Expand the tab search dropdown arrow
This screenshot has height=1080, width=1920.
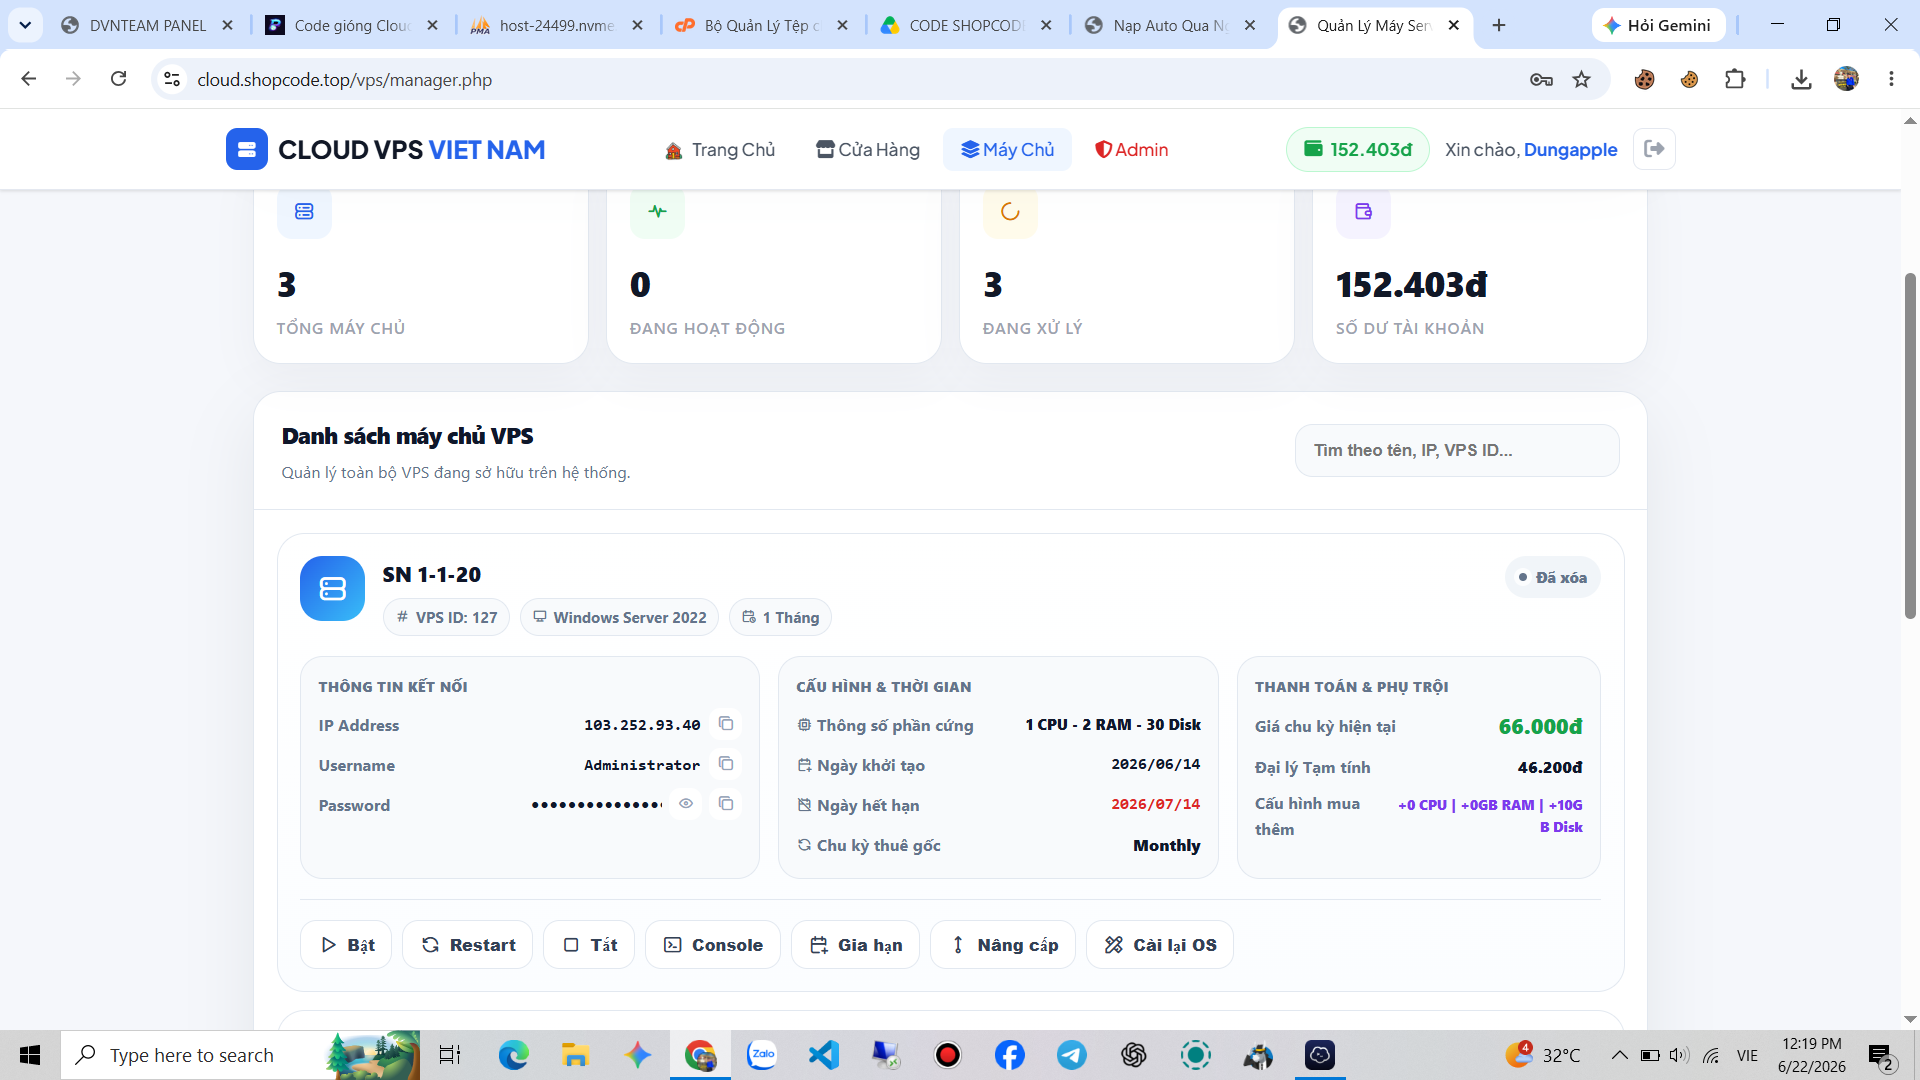pyautogui.click(x=25, y=25)
